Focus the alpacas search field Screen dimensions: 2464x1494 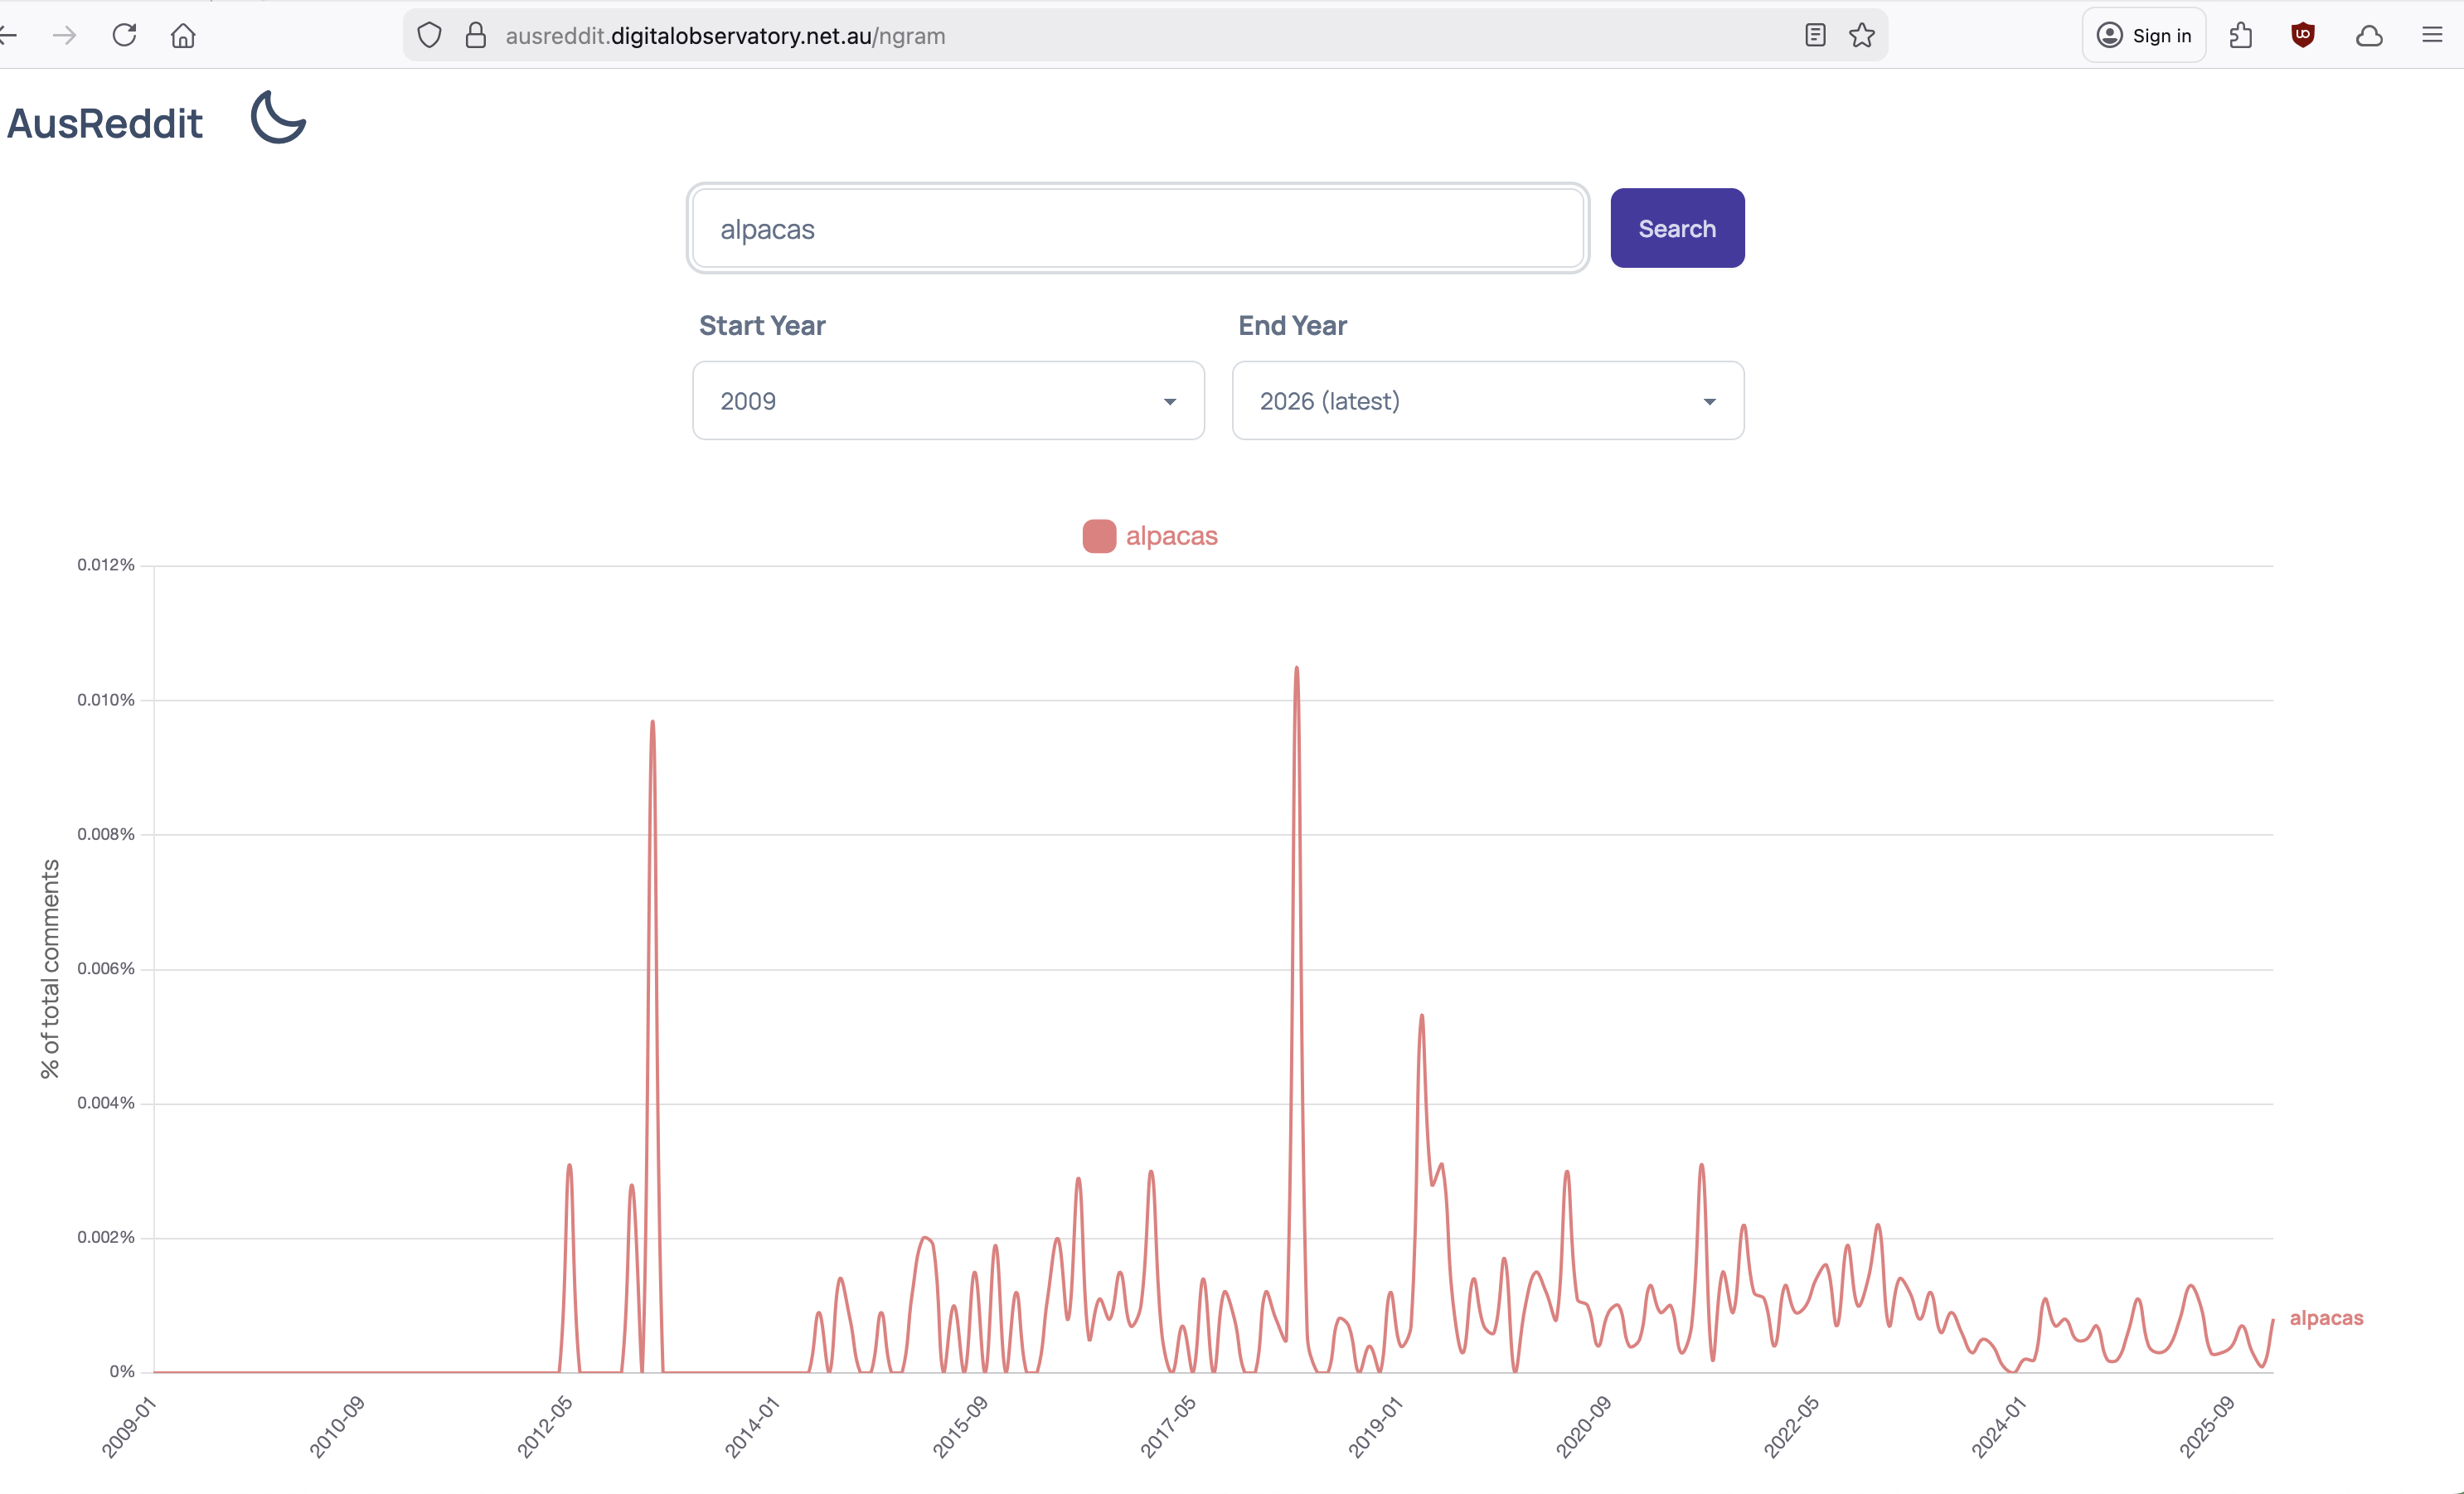[1137, 229]
